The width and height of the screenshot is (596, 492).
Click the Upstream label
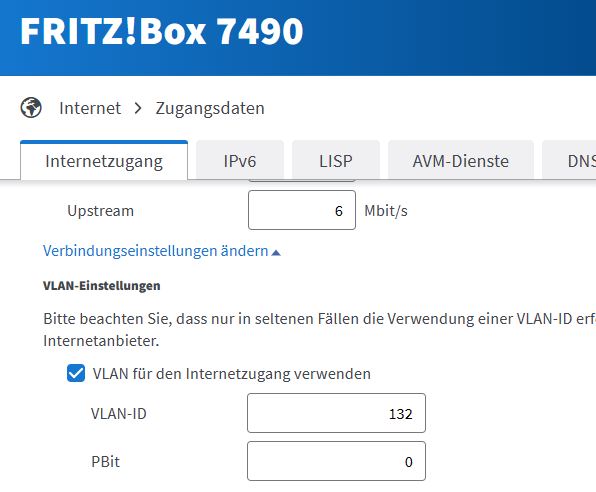click(x=100, y=211)
